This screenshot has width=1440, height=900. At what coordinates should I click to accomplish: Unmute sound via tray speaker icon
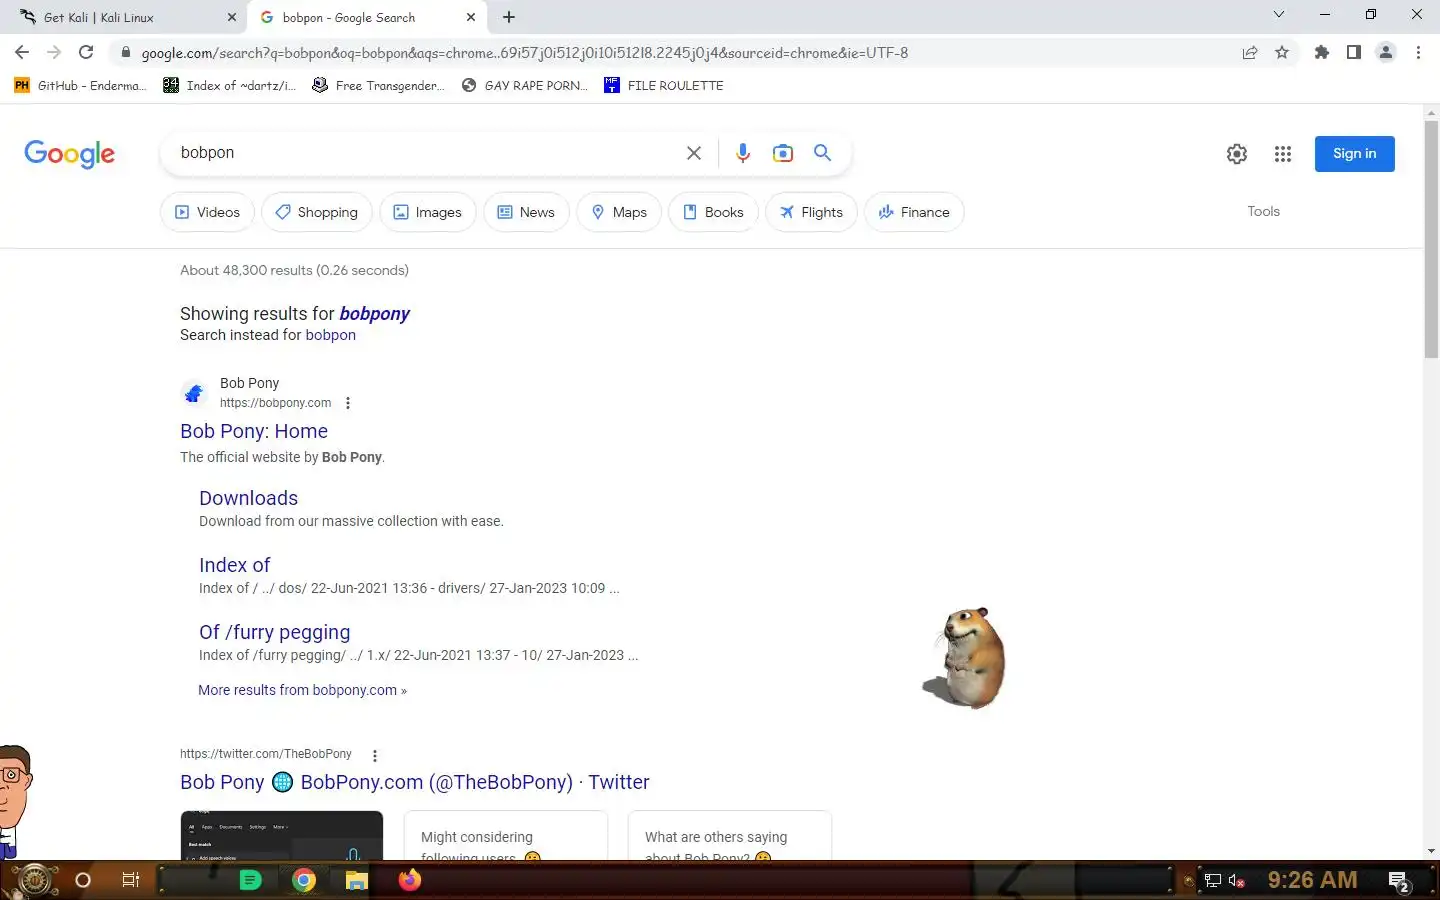pyautogui.click(x=1236, y=881)
